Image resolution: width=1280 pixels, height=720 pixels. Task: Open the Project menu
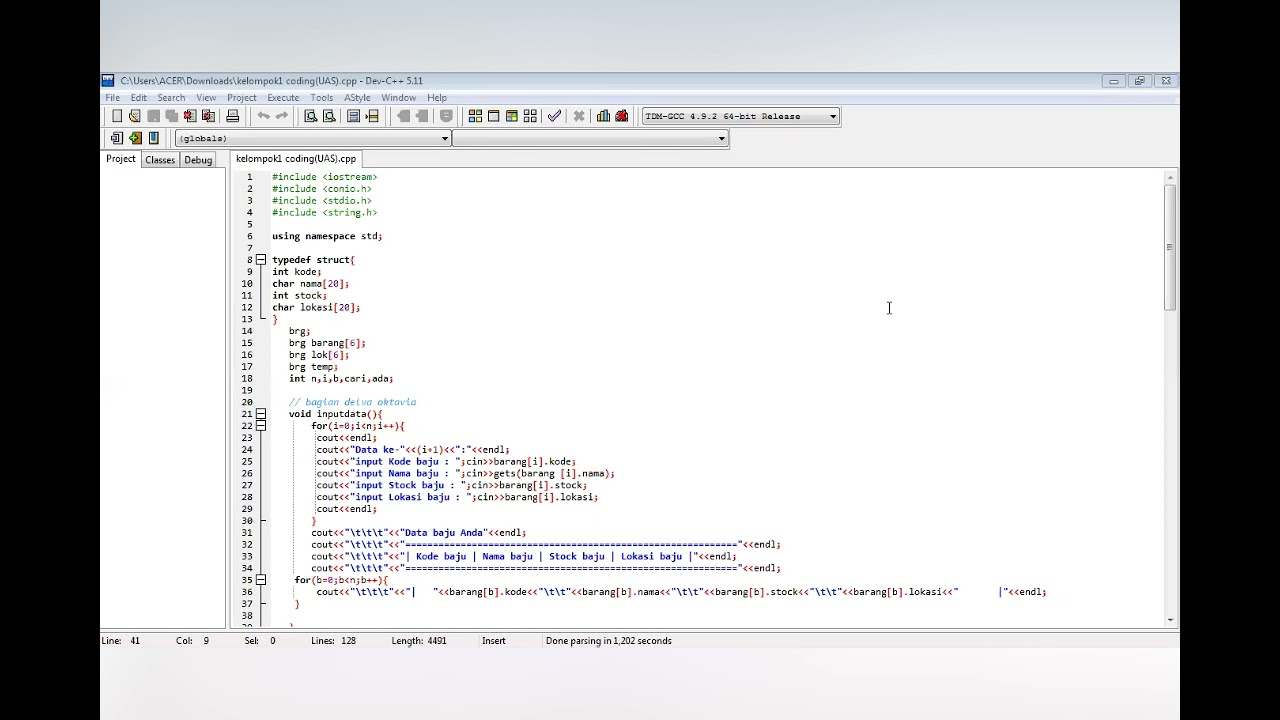point(242,98)
